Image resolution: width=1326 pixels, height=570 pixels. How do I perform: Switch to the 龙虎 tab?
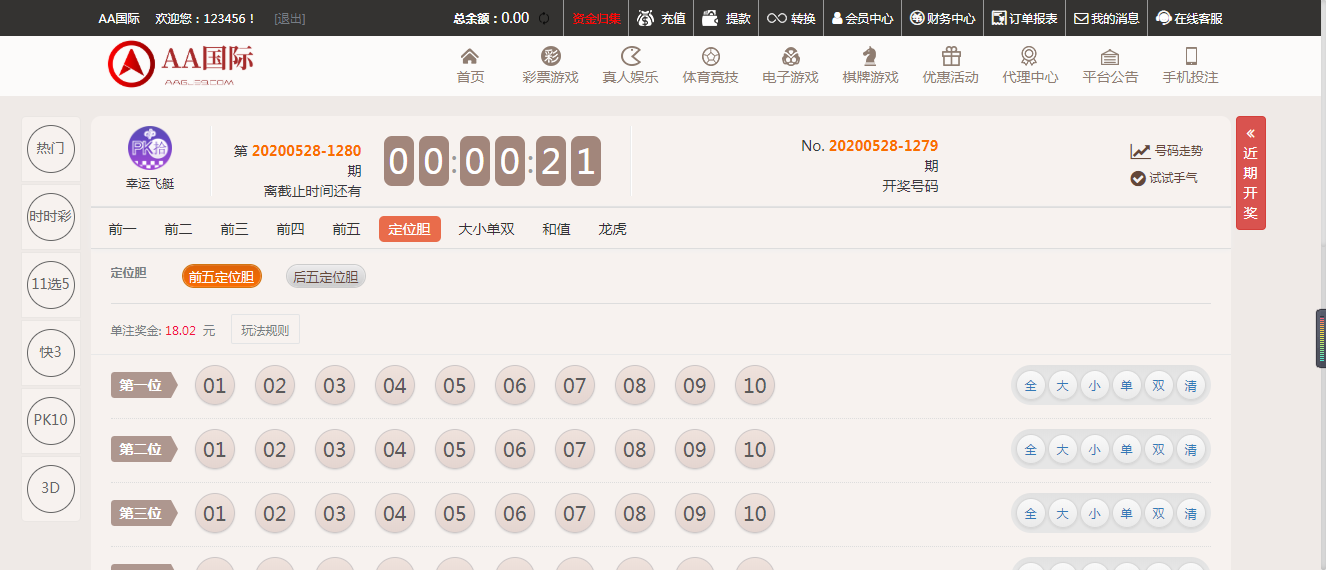coord(612,229)
